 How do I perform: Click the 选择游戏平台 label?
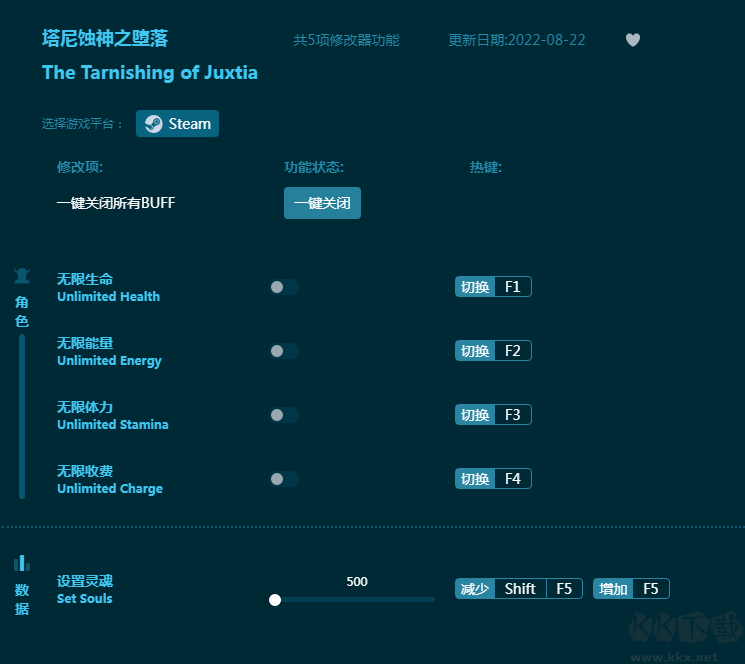click(x=82, y=124)
